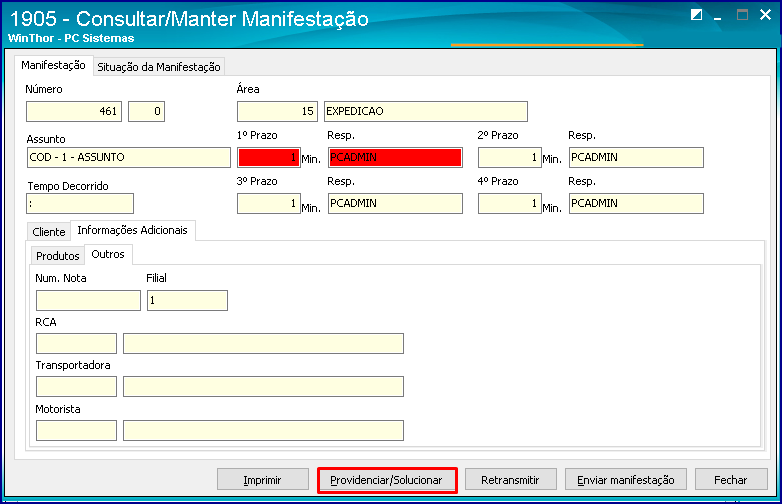Click the window contrast icon in title bar

[696, 15]
